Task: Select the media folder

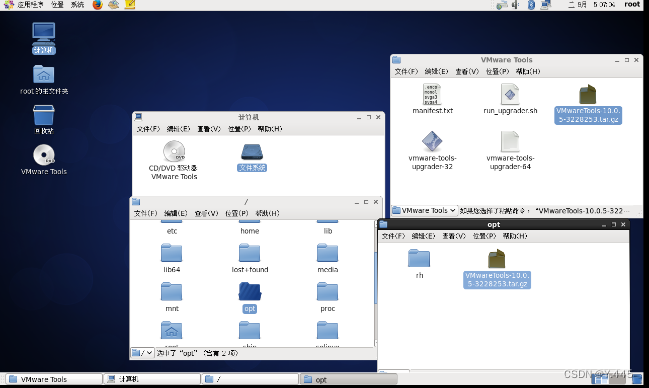Action: [x=327, y=258]
